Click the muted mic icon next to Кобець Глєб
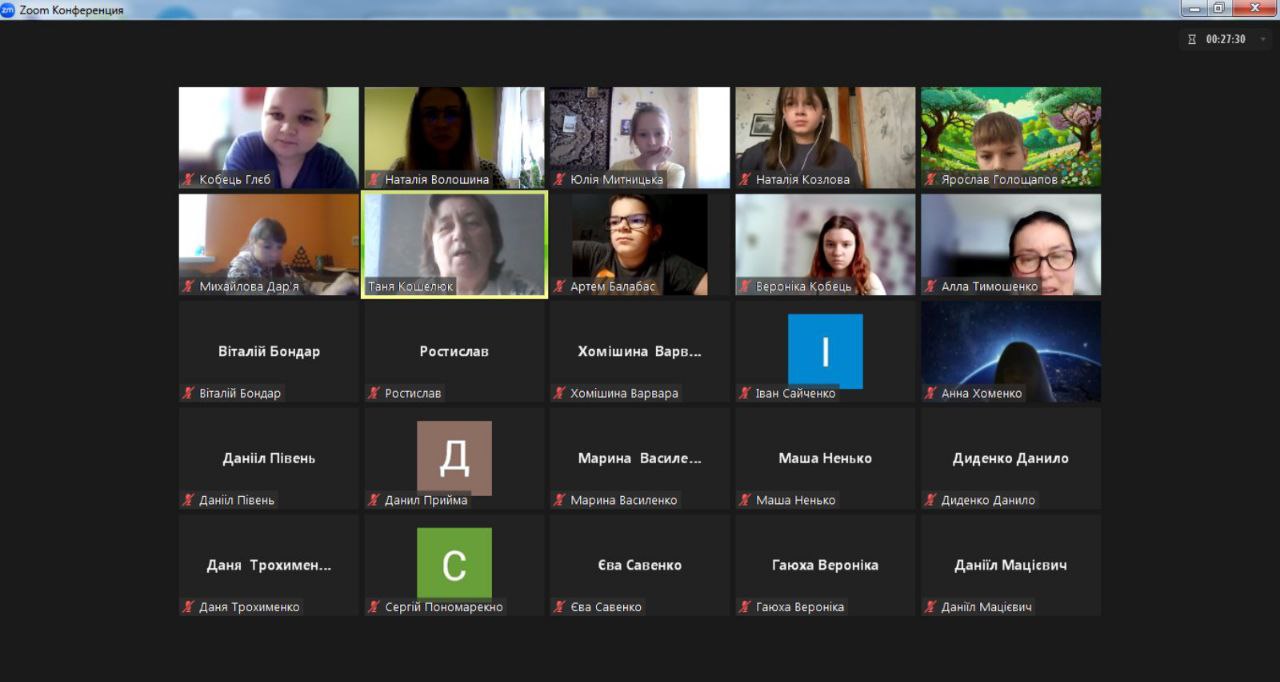 [188, 180]
